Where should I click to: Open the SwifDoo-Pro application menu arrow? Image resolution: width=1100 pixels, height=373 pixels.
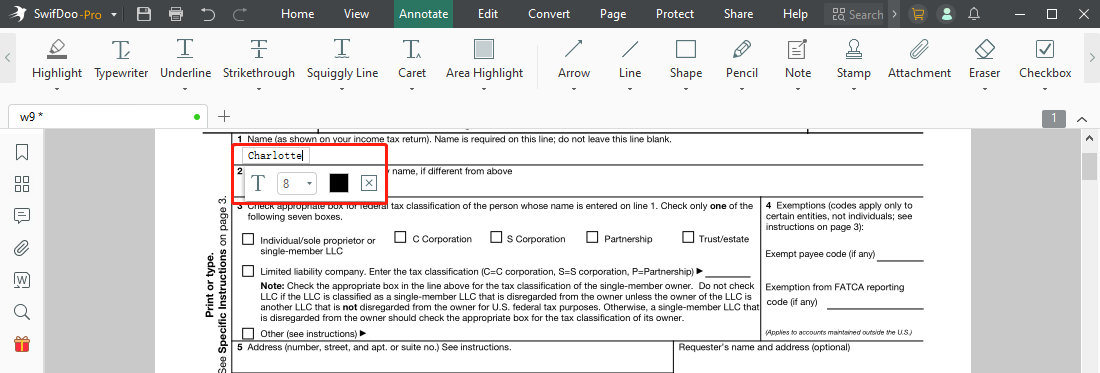click(x=114, y=14)
